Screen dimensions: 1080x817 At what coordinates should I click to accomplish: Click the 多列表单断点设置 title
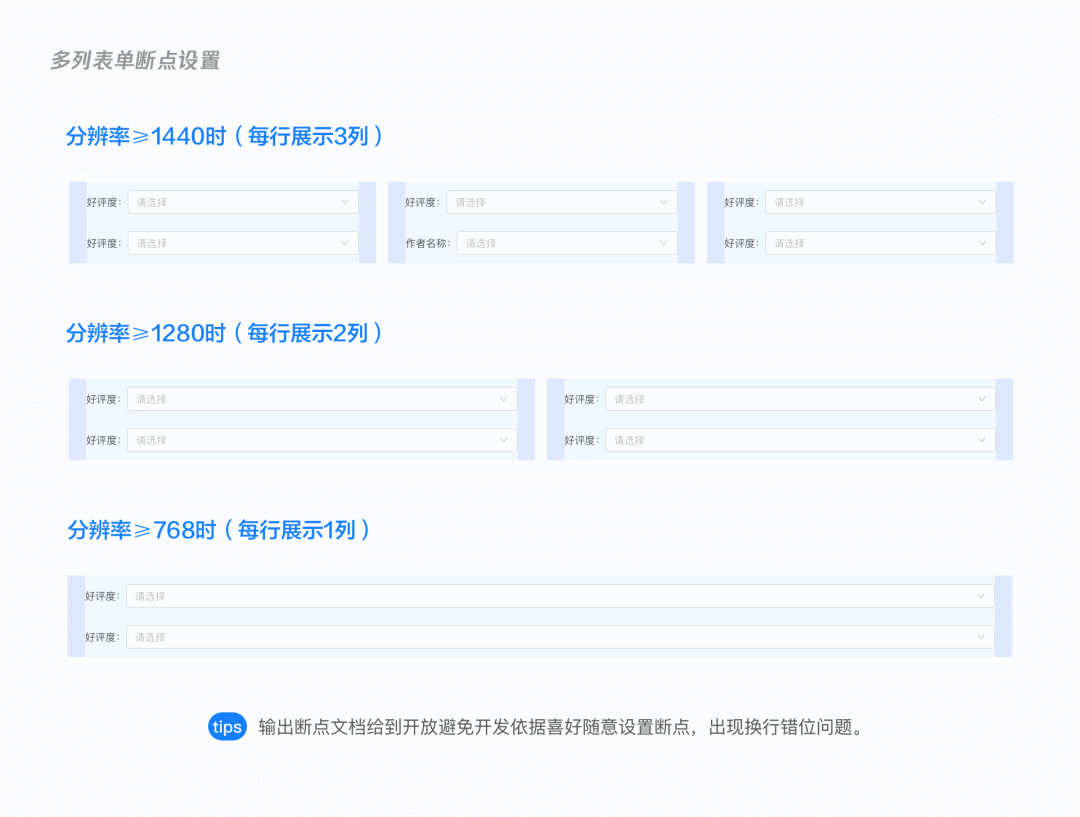coord(135,61)
